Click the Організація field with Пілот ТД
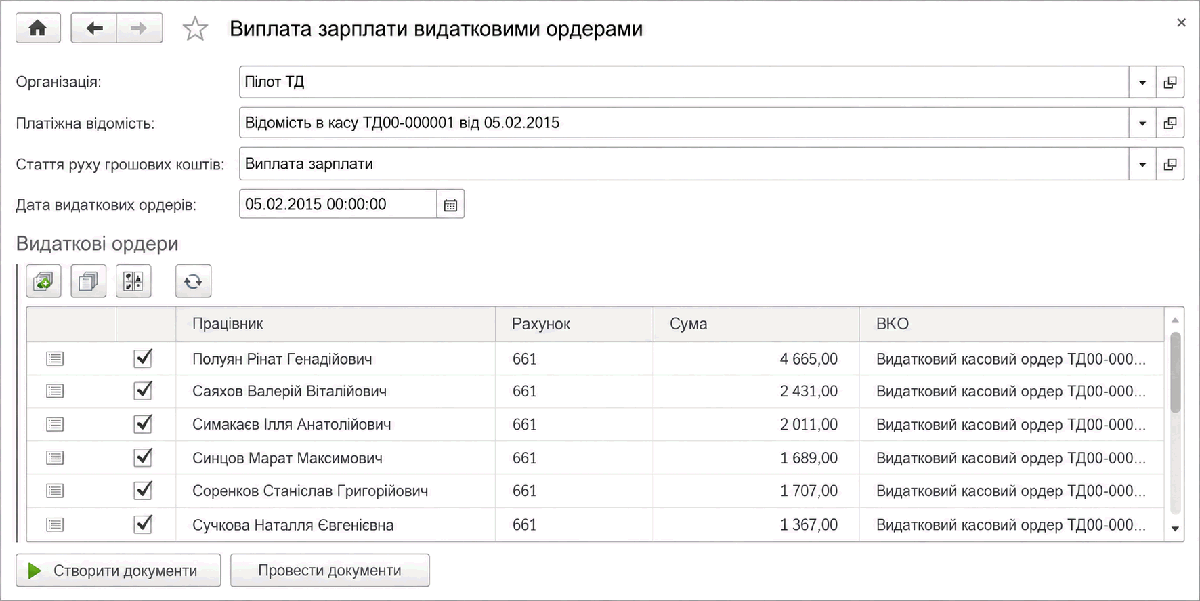The width and height of the screenshot is (1200, 601). (685, 82)
